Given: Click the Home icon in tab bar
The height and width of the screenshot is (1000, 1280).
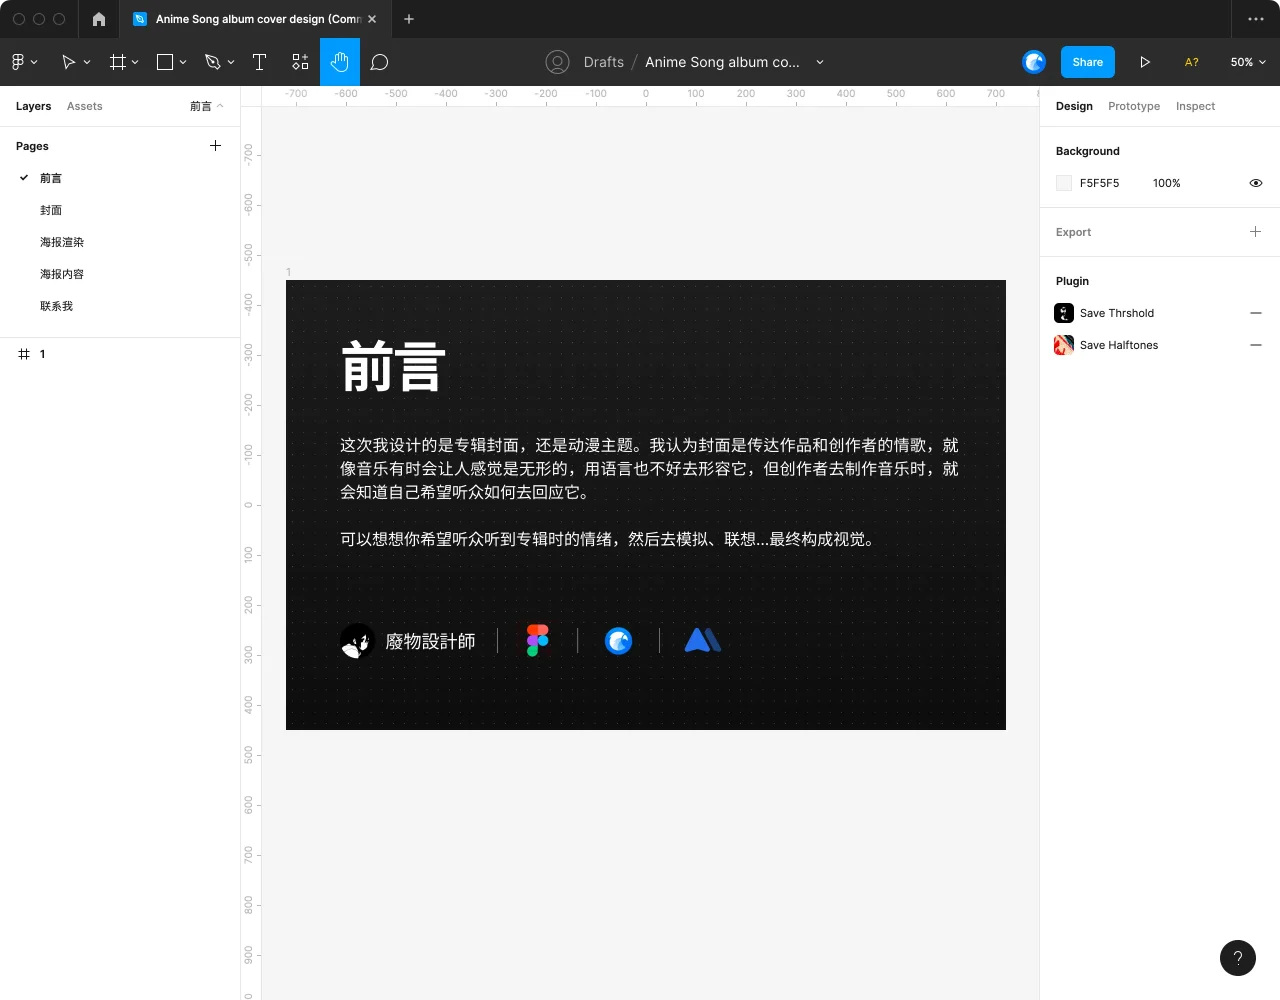Looking at the screenshot, I should pos(98,19).
